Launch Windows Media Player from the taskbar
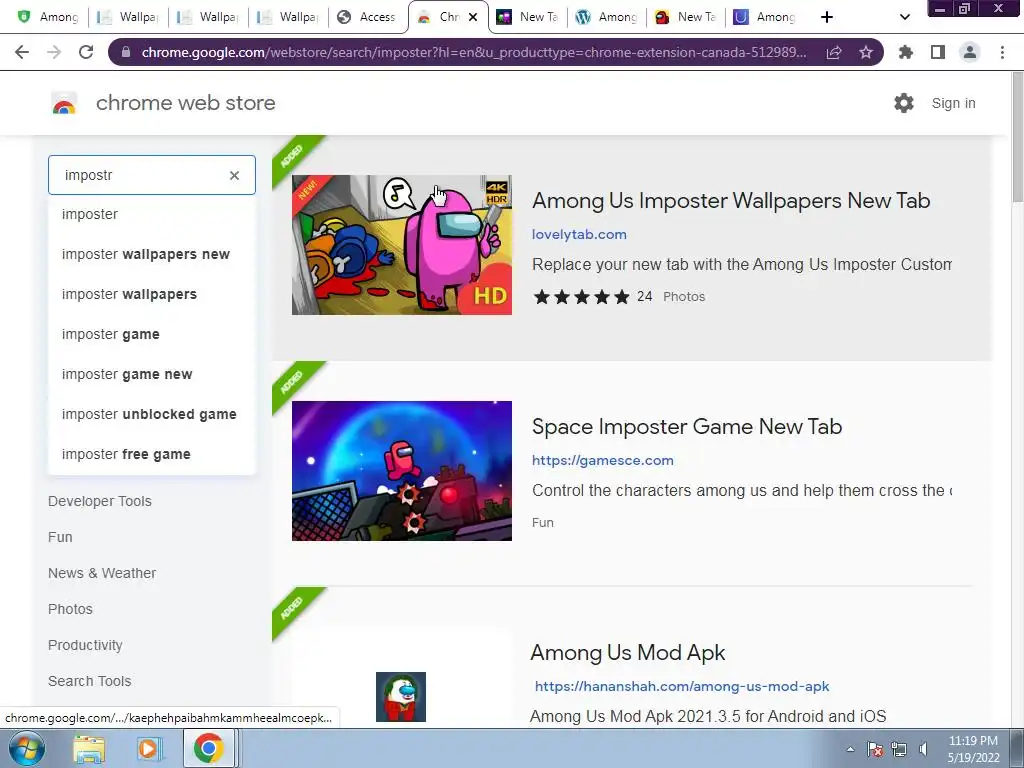The height and width of the screenshot is (768, 1024). pyautogui.click(x=149, y=749)
